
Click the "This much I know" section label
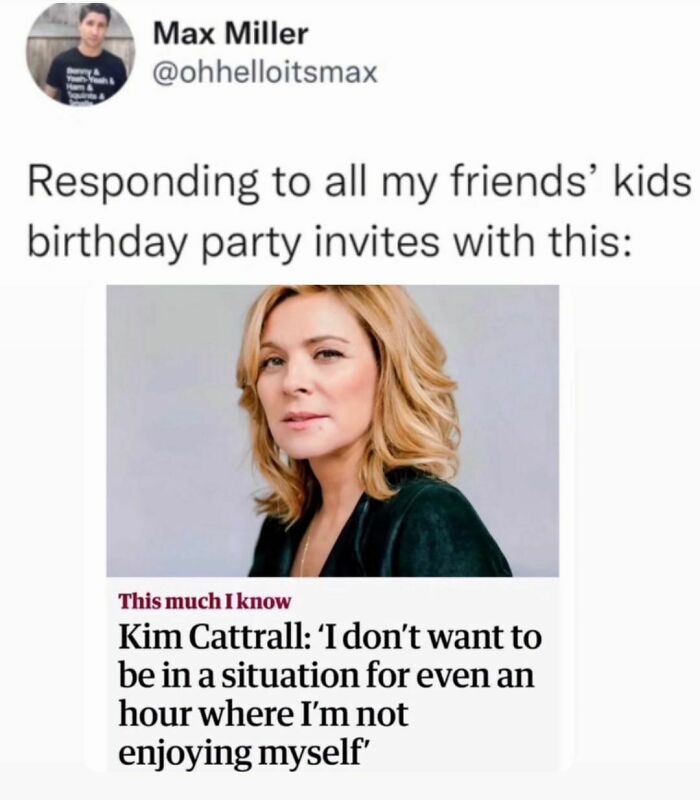pyautogui.click(x=205, y=601)
